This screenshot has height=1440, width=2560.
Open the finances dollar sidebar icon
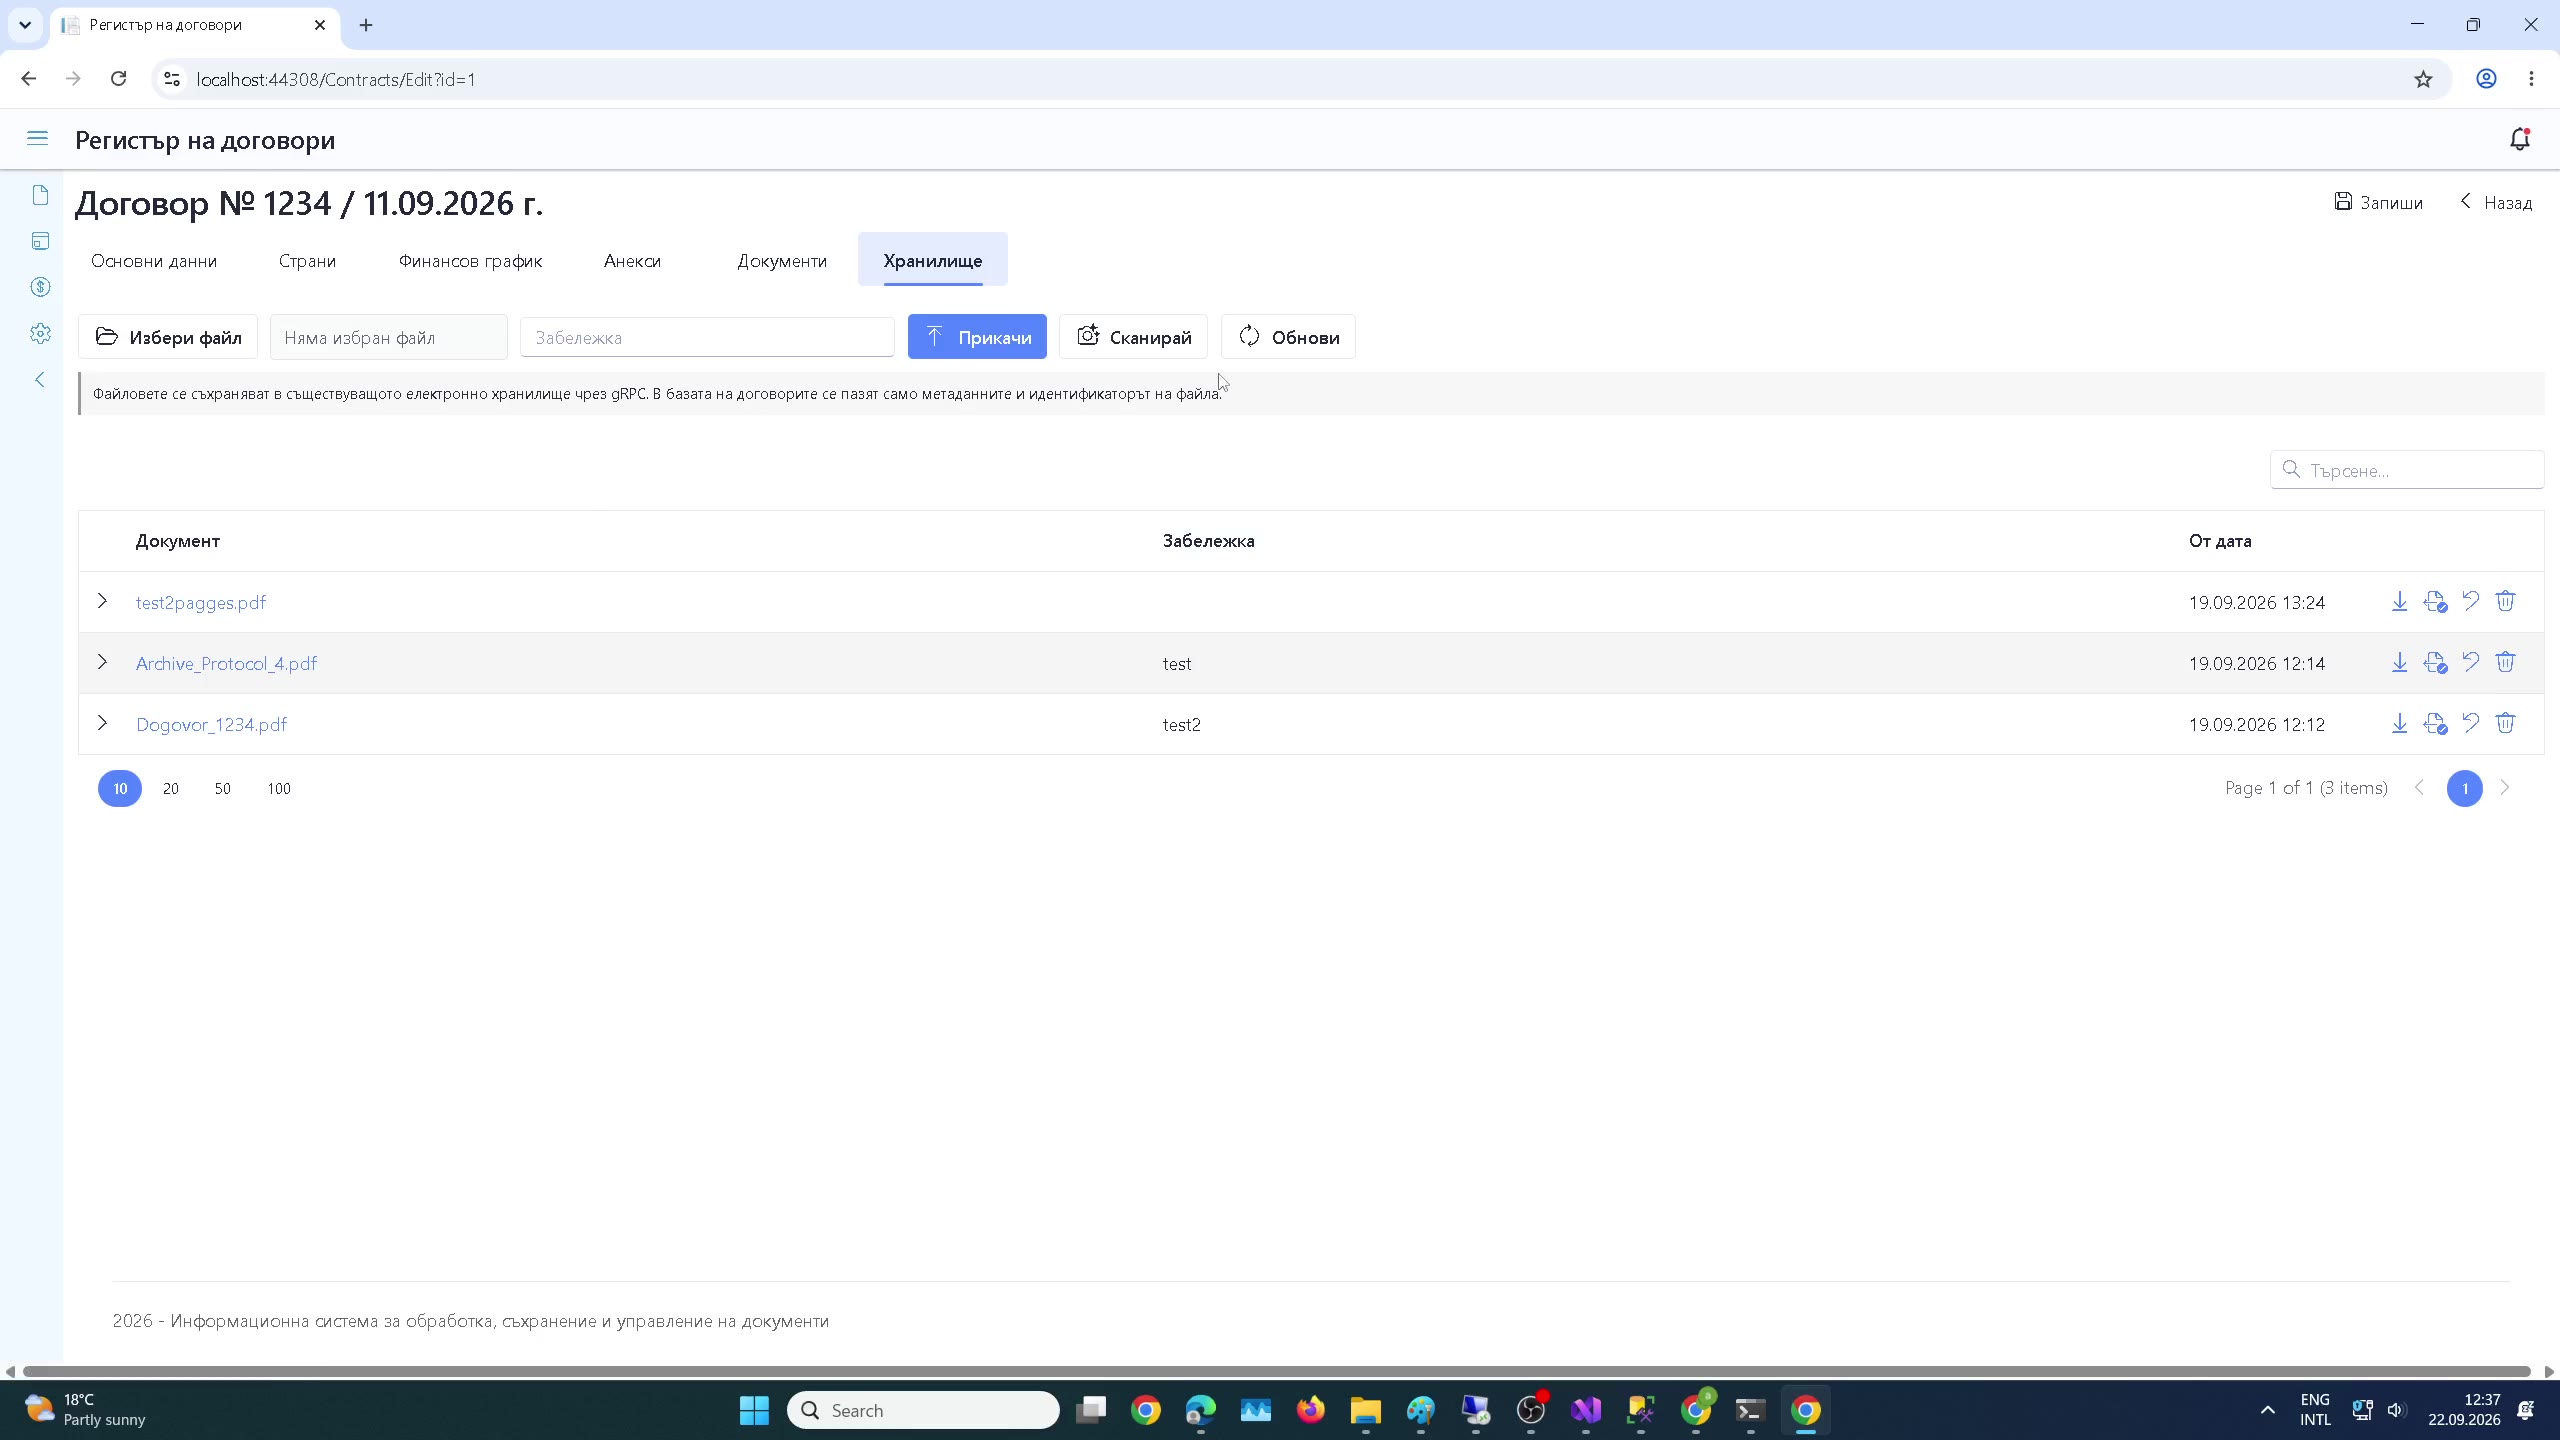pyautogui.click(x=40, y=287)
